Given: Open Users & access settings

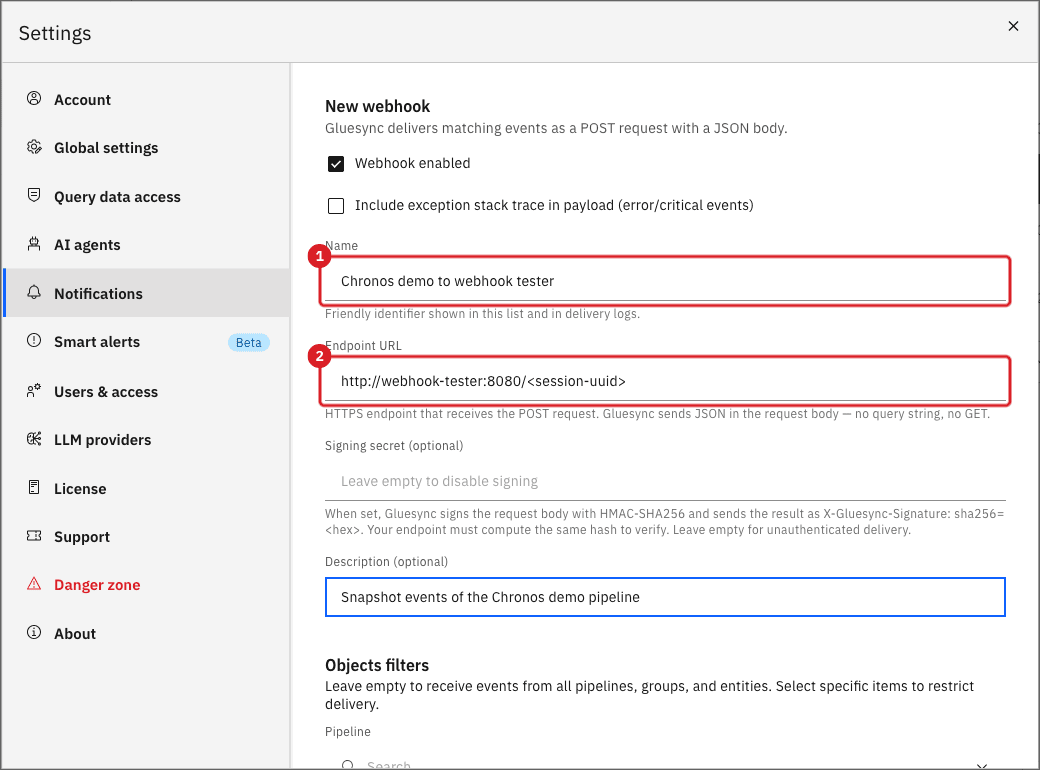Looking at the screenshot, I should [x=147, y=391].
